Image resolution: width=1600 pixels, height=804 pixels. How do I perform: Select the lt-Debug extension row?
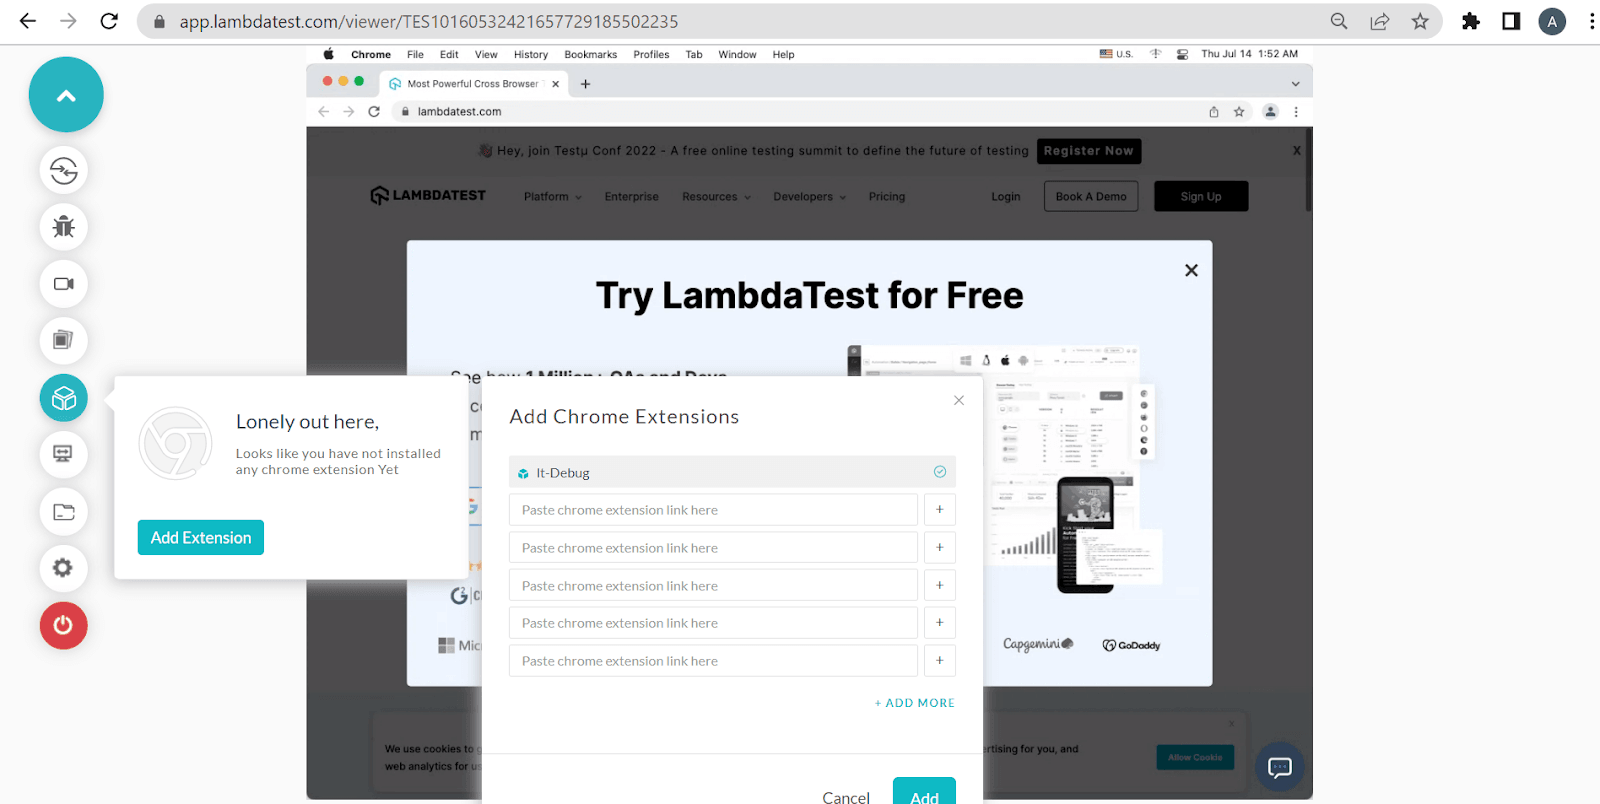coord(732,472)
